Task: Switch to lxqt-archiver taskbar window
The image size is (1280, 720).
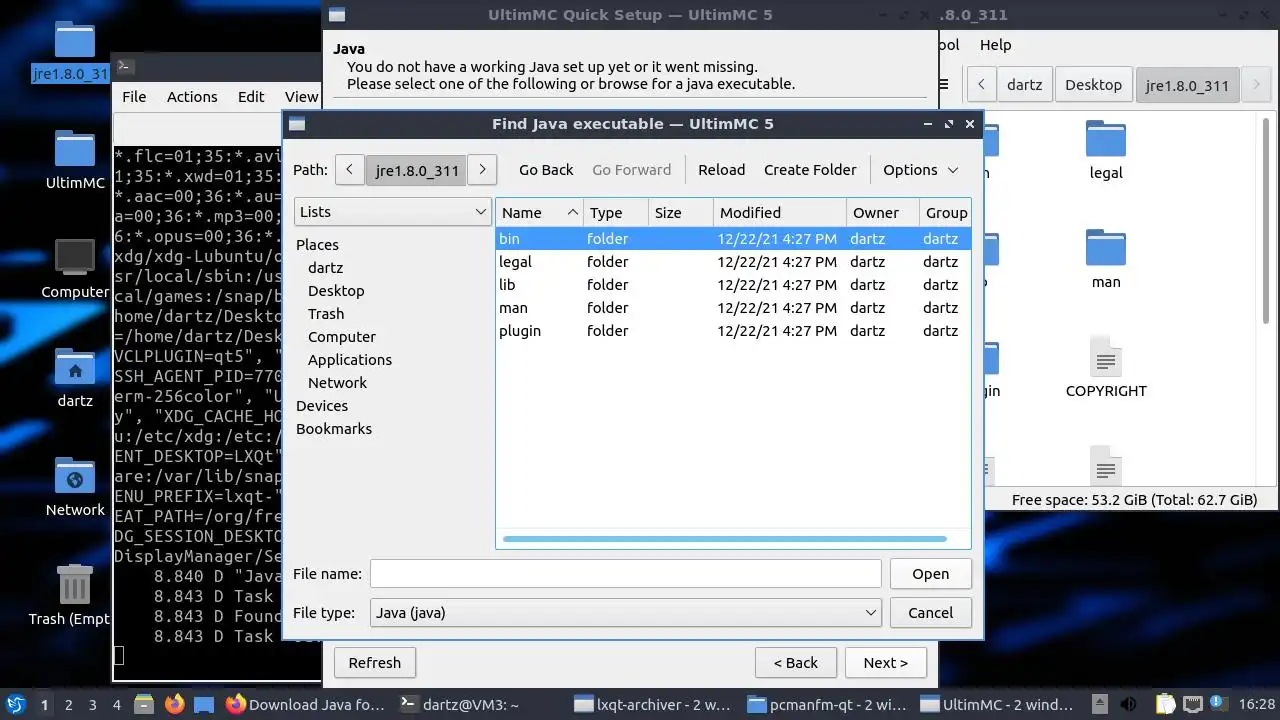Action: pos(652,704)
